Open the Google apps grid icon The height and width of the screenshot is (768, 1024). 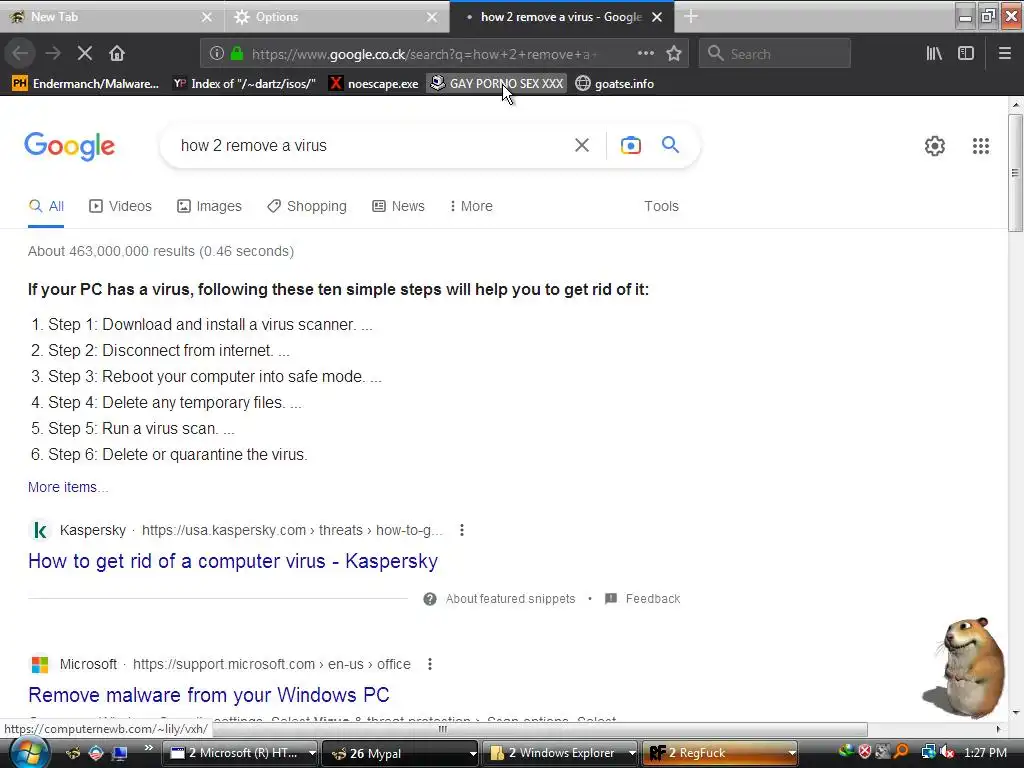click(x=980, y=146)
